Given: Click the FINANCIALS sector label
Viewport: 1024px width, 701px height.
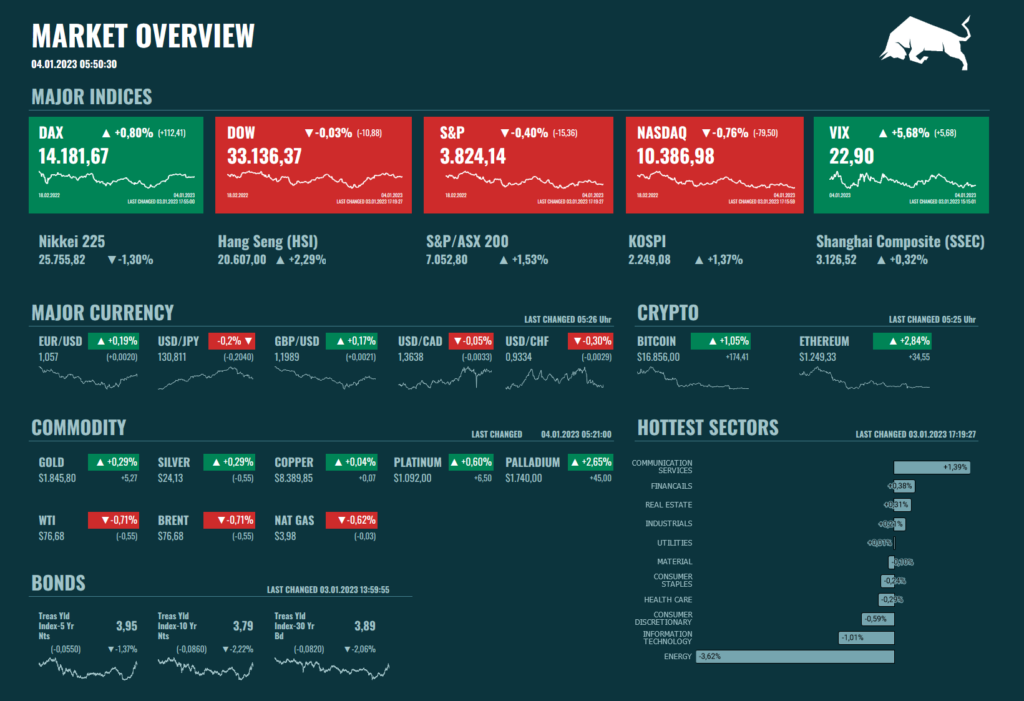Looking at the screenshot, I should pos(671,486).
